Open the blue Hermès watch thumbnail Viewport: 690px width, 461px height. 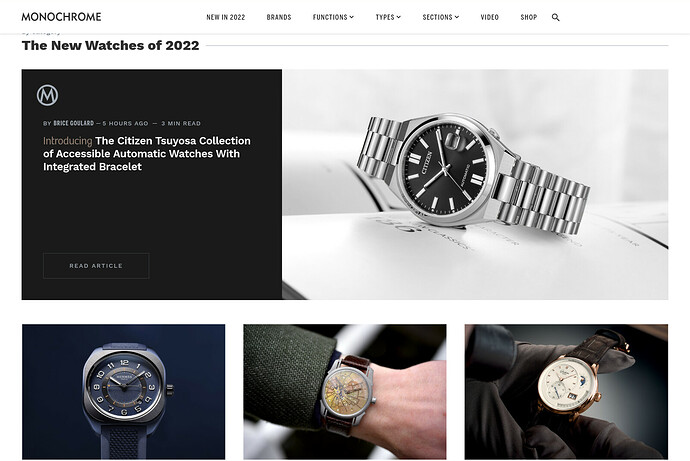click(x=124, y=392)
